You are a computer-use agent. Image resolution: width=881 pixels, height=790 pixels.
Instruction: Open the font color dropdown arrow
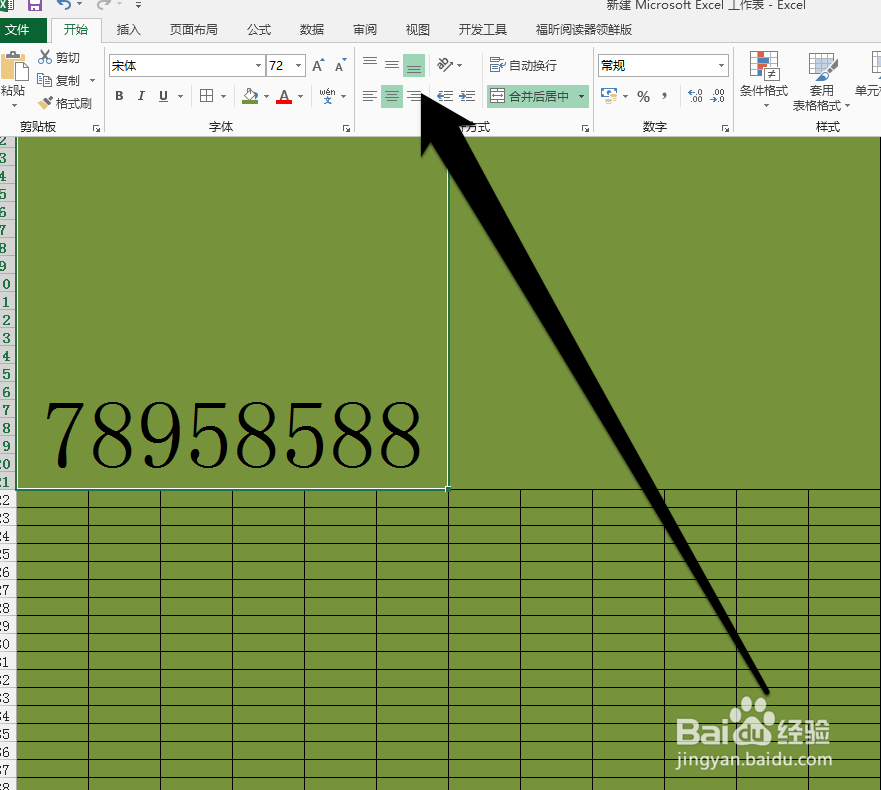[301, 97]
